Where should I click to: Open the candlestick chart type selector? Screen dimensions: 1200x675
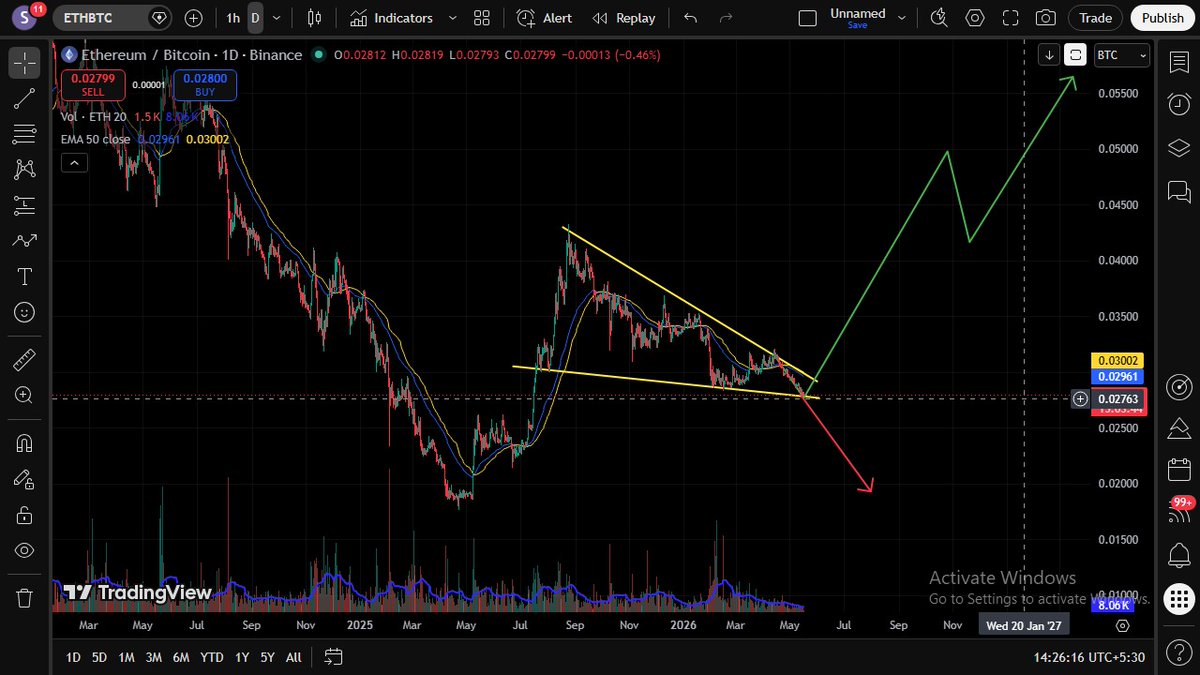coord(315,18)
